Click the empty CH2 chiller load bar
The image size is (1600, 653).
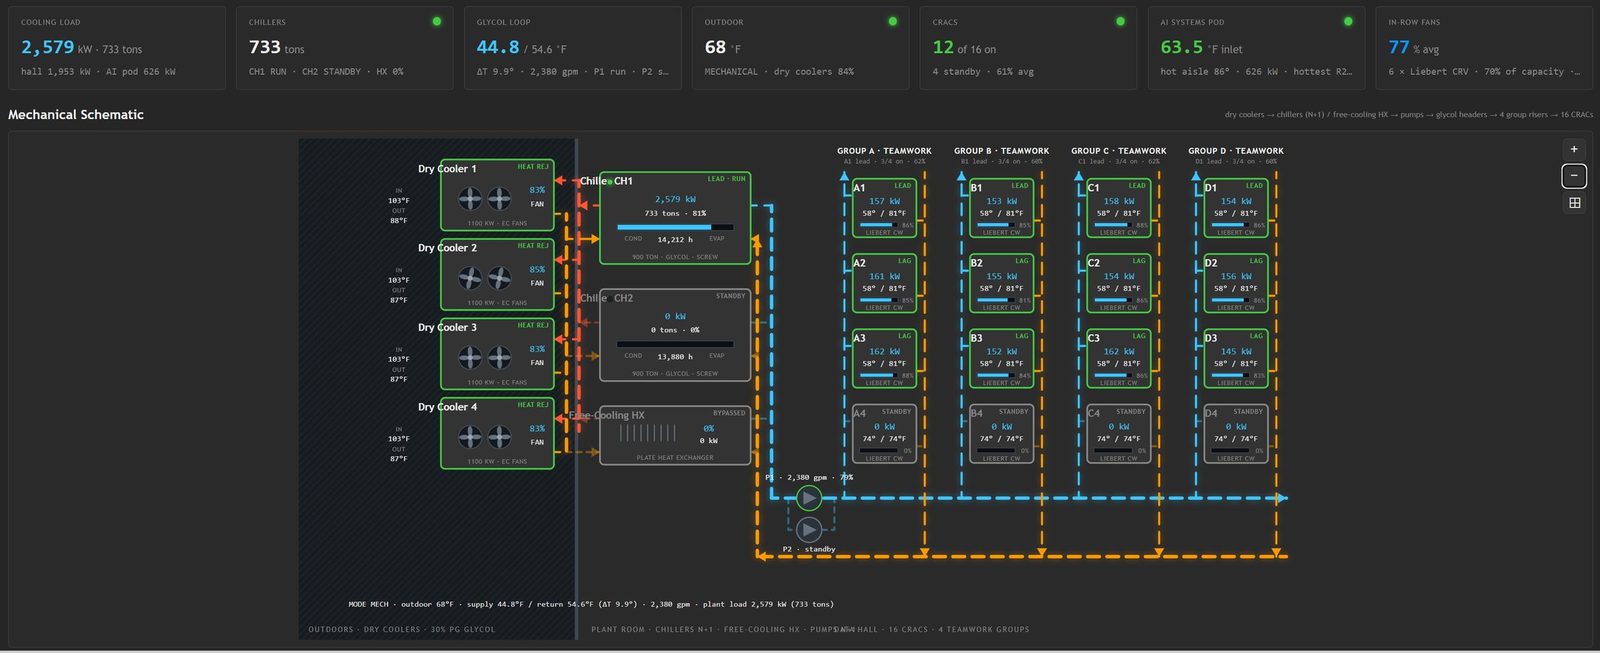click(675, 344)
